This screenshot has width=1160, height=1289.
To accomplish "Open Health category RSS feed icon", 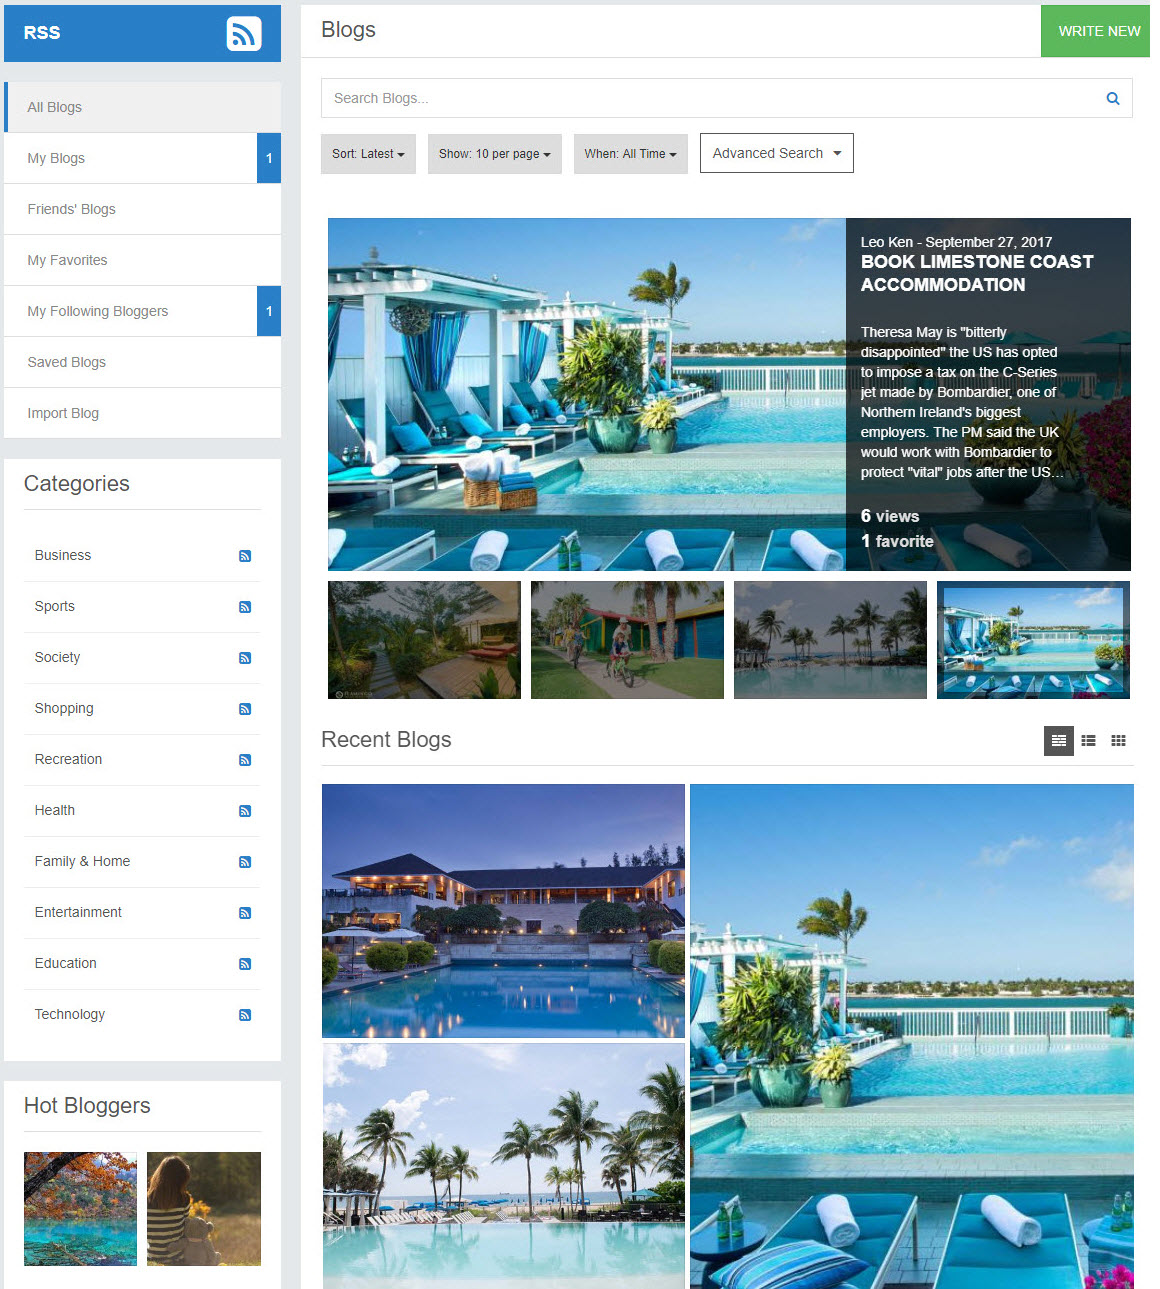I will click(245, 811).
